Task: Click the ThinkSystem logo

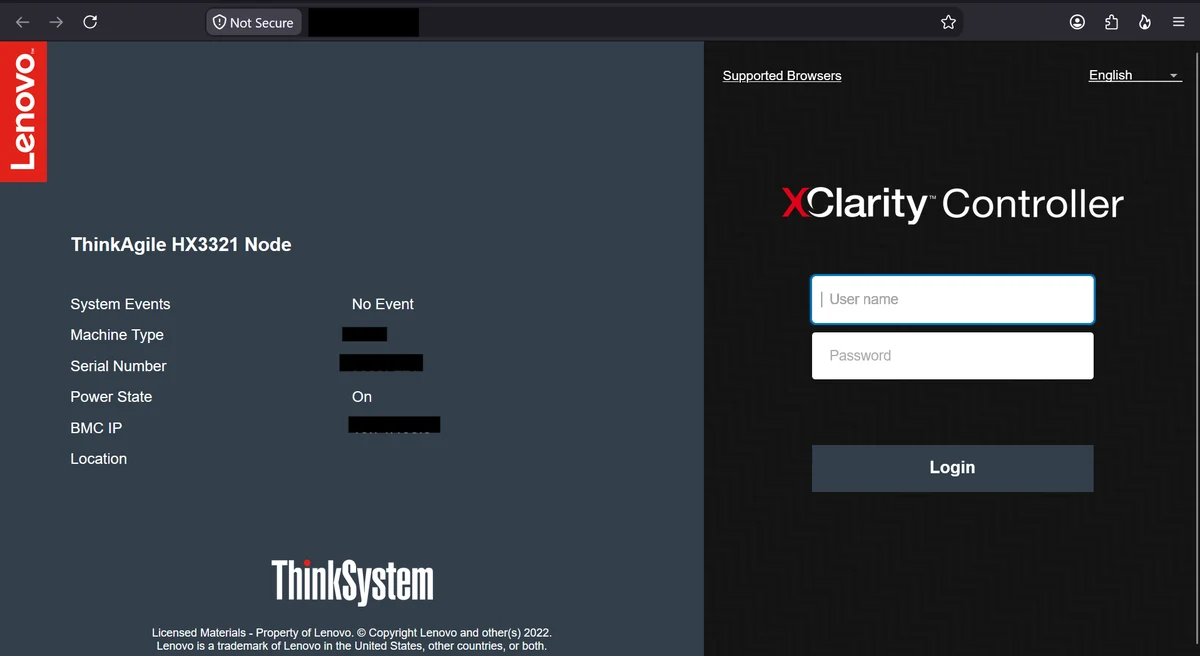Action: (352, 581)
